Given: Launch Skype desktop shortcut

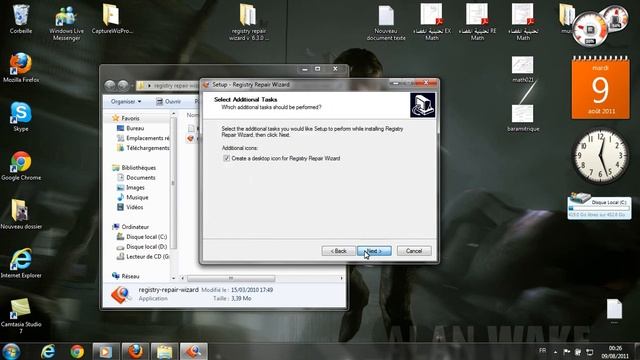Looking at the screenshot, I should (21, 117).
